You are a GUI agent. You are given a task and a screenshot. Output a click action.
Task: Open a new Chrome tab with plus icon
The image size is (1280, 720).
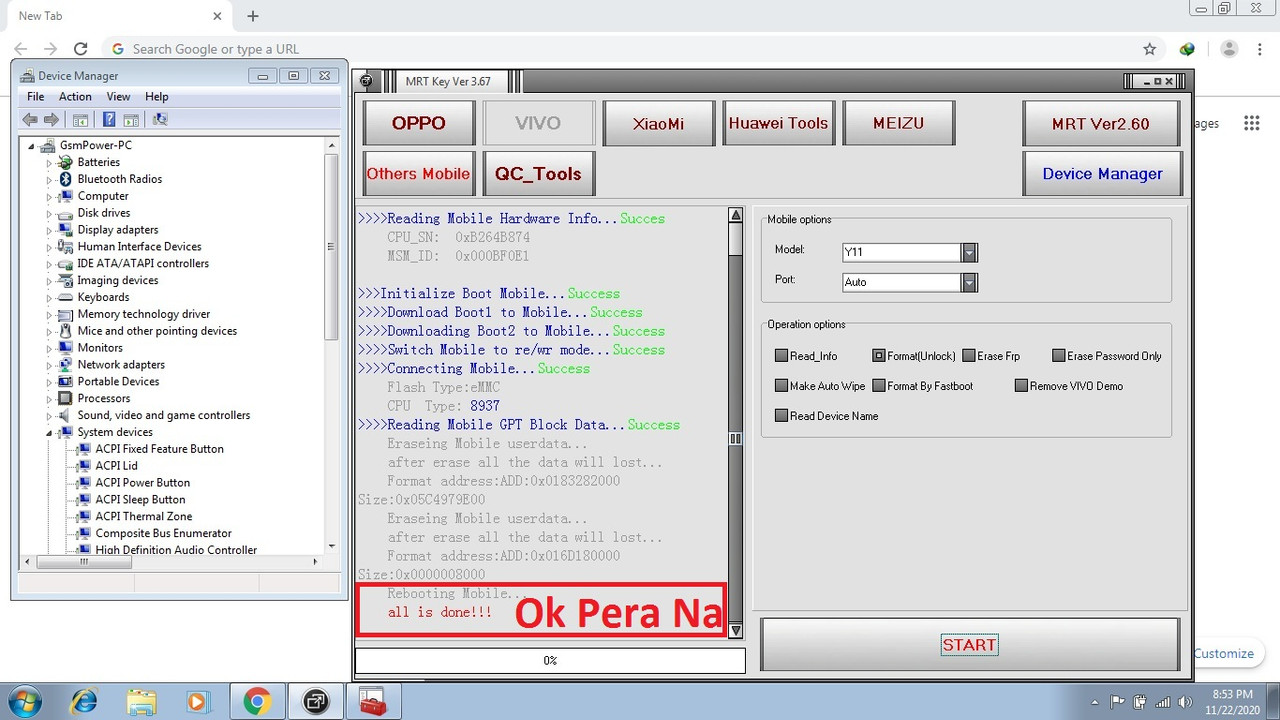coord(253,16)
